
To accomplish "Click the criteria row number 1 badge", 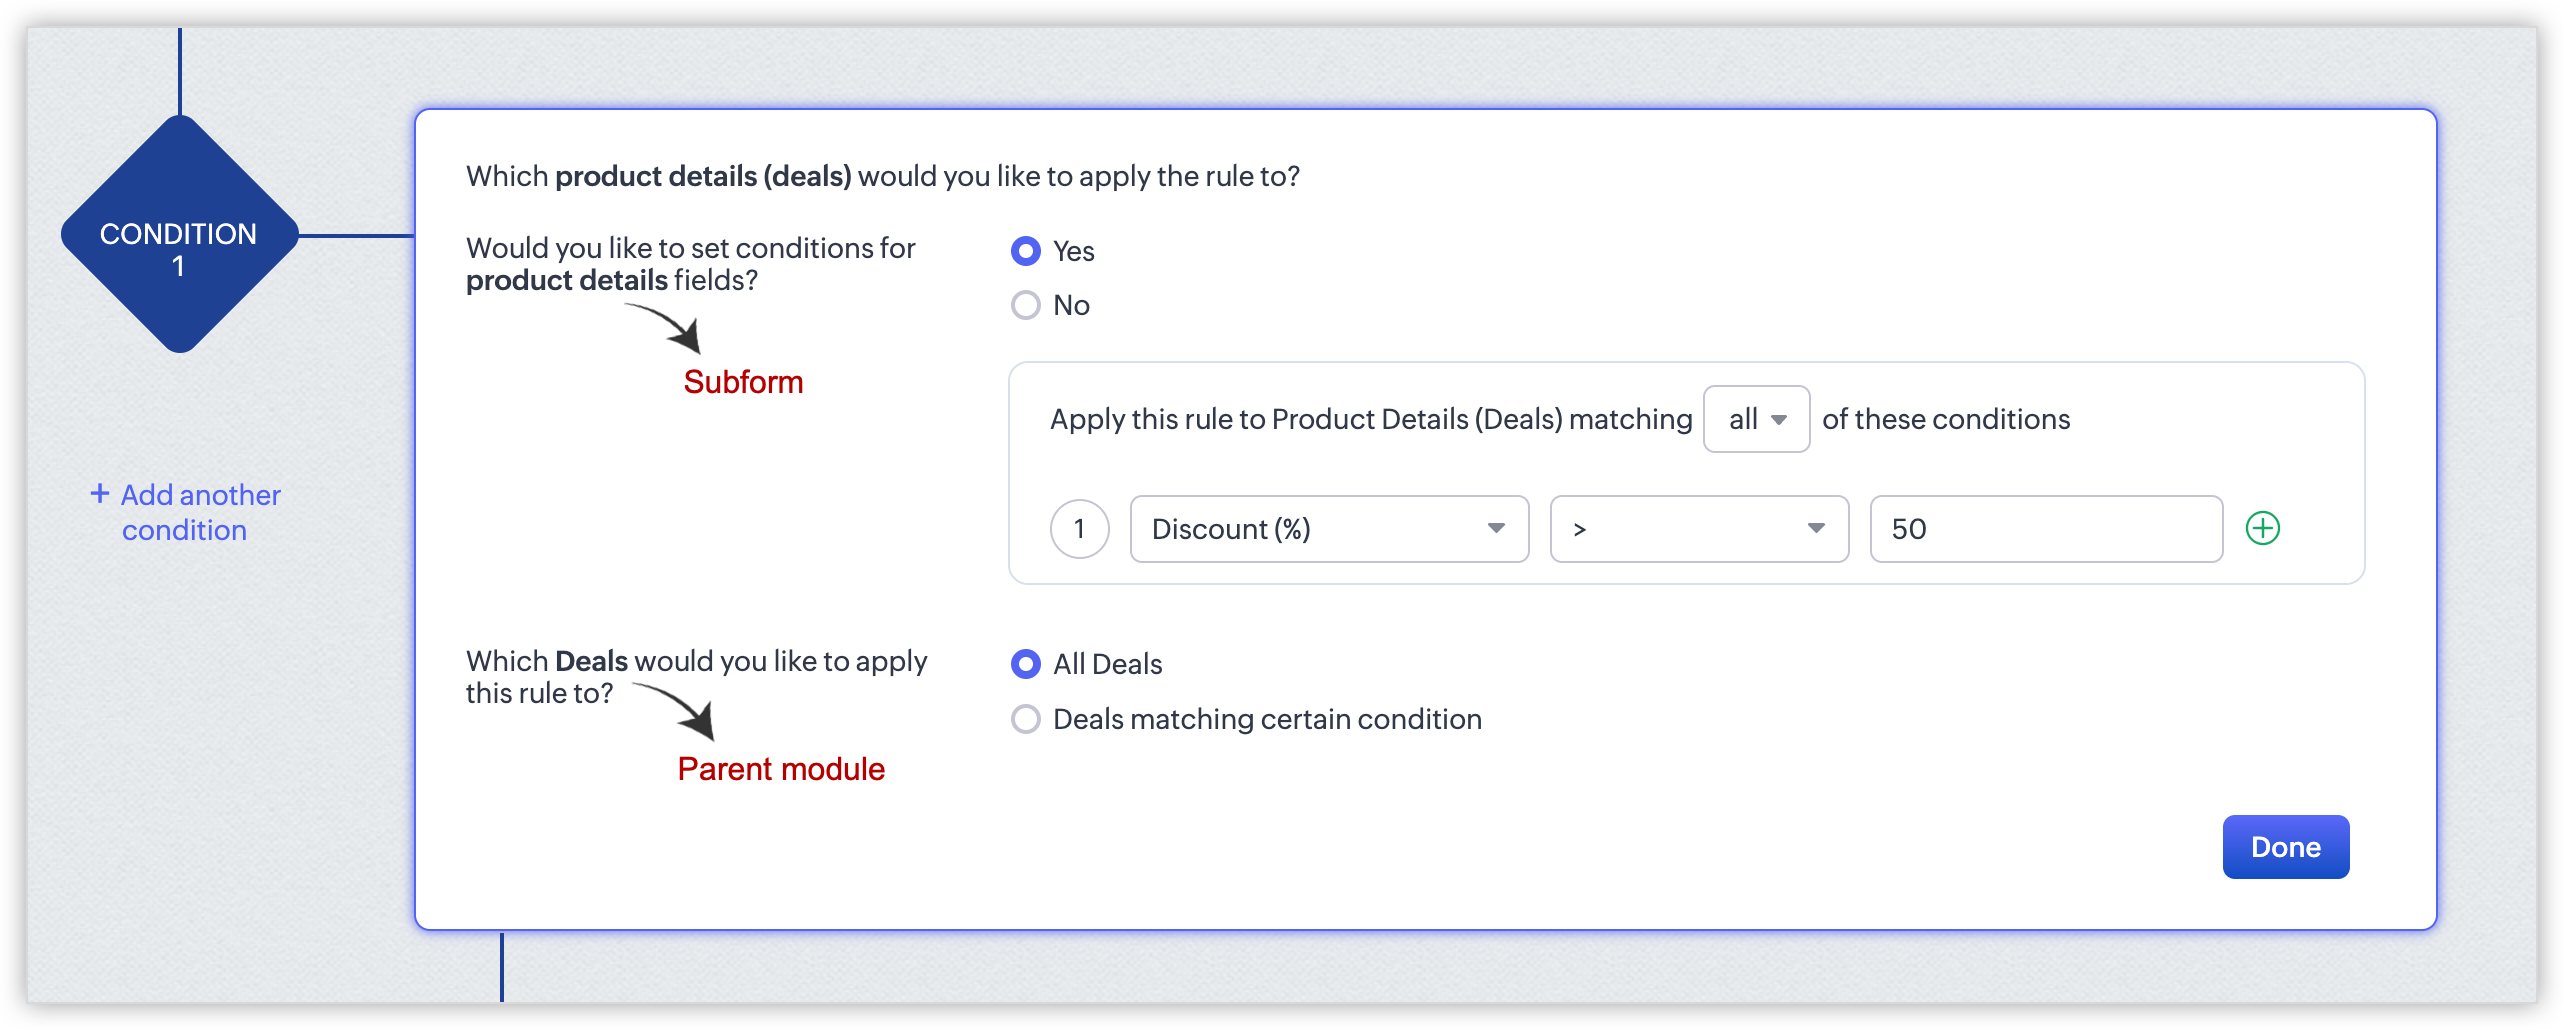I will (x=1079, y=529).
